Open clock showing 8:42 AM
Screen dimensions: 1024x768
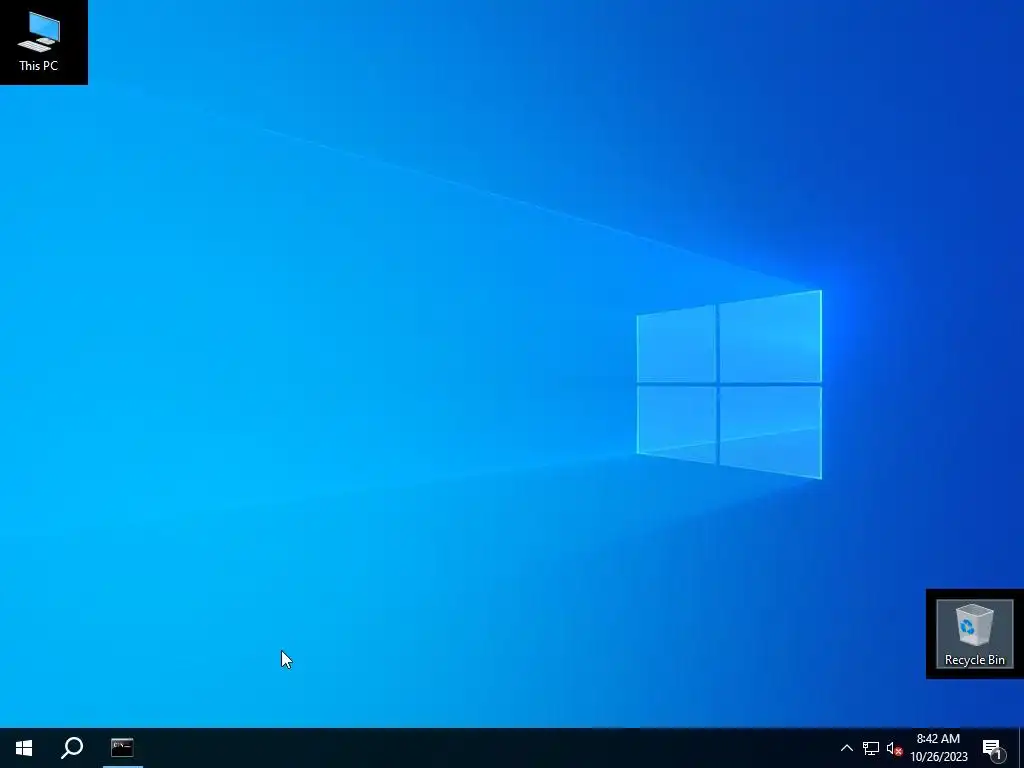coord(938,748)
